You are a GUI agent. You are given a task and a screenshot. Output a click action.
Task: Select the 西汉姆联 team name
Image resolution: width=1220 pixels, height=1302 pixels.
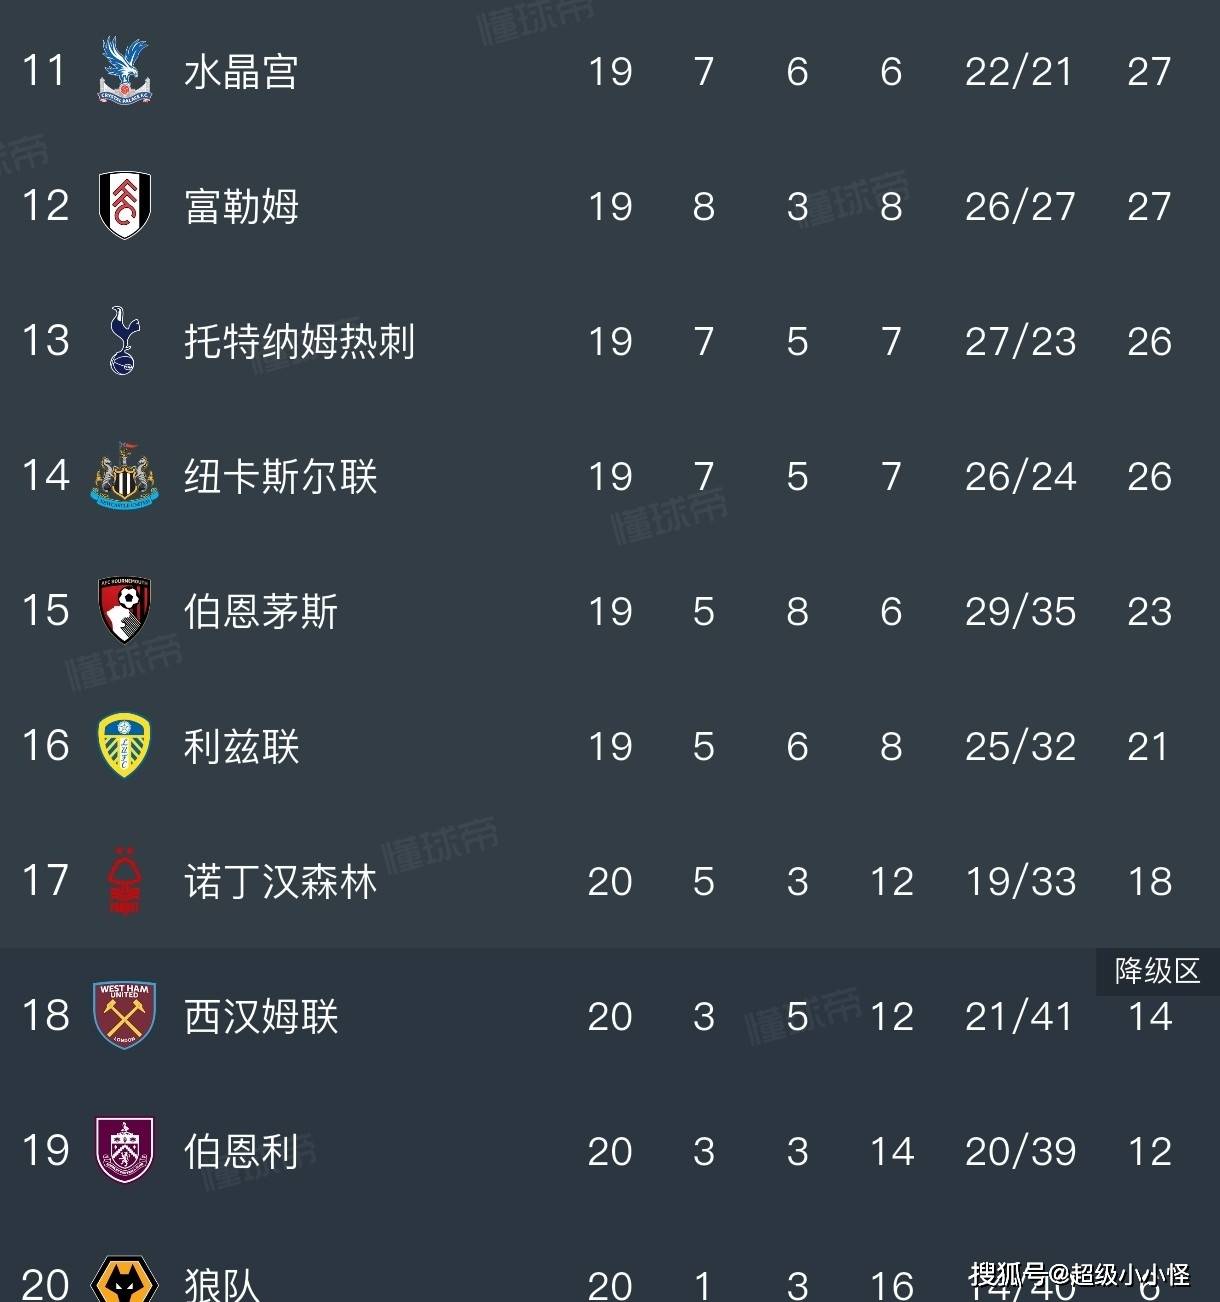pyautogui.click(x=261, y=1017)
